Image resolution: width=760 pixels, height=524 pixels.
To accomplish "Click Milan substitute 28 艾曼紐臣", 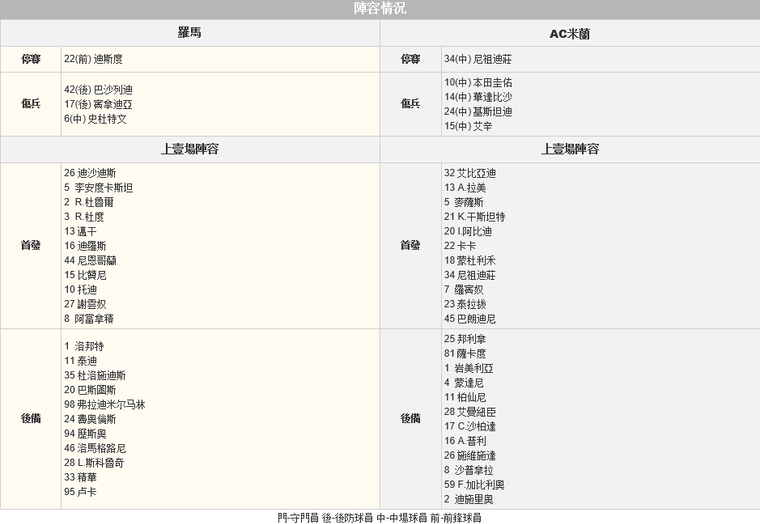I will (x=470, y=412).
